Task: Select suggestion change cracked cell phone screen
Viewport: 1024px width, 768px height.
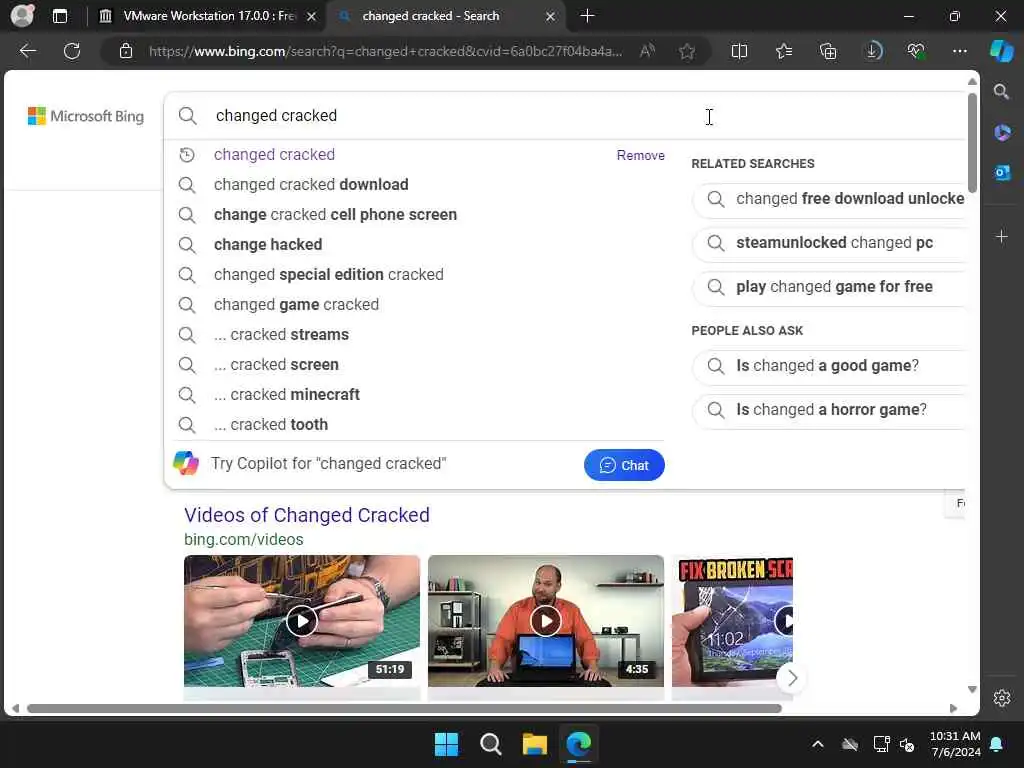Action: coord(335,215)
